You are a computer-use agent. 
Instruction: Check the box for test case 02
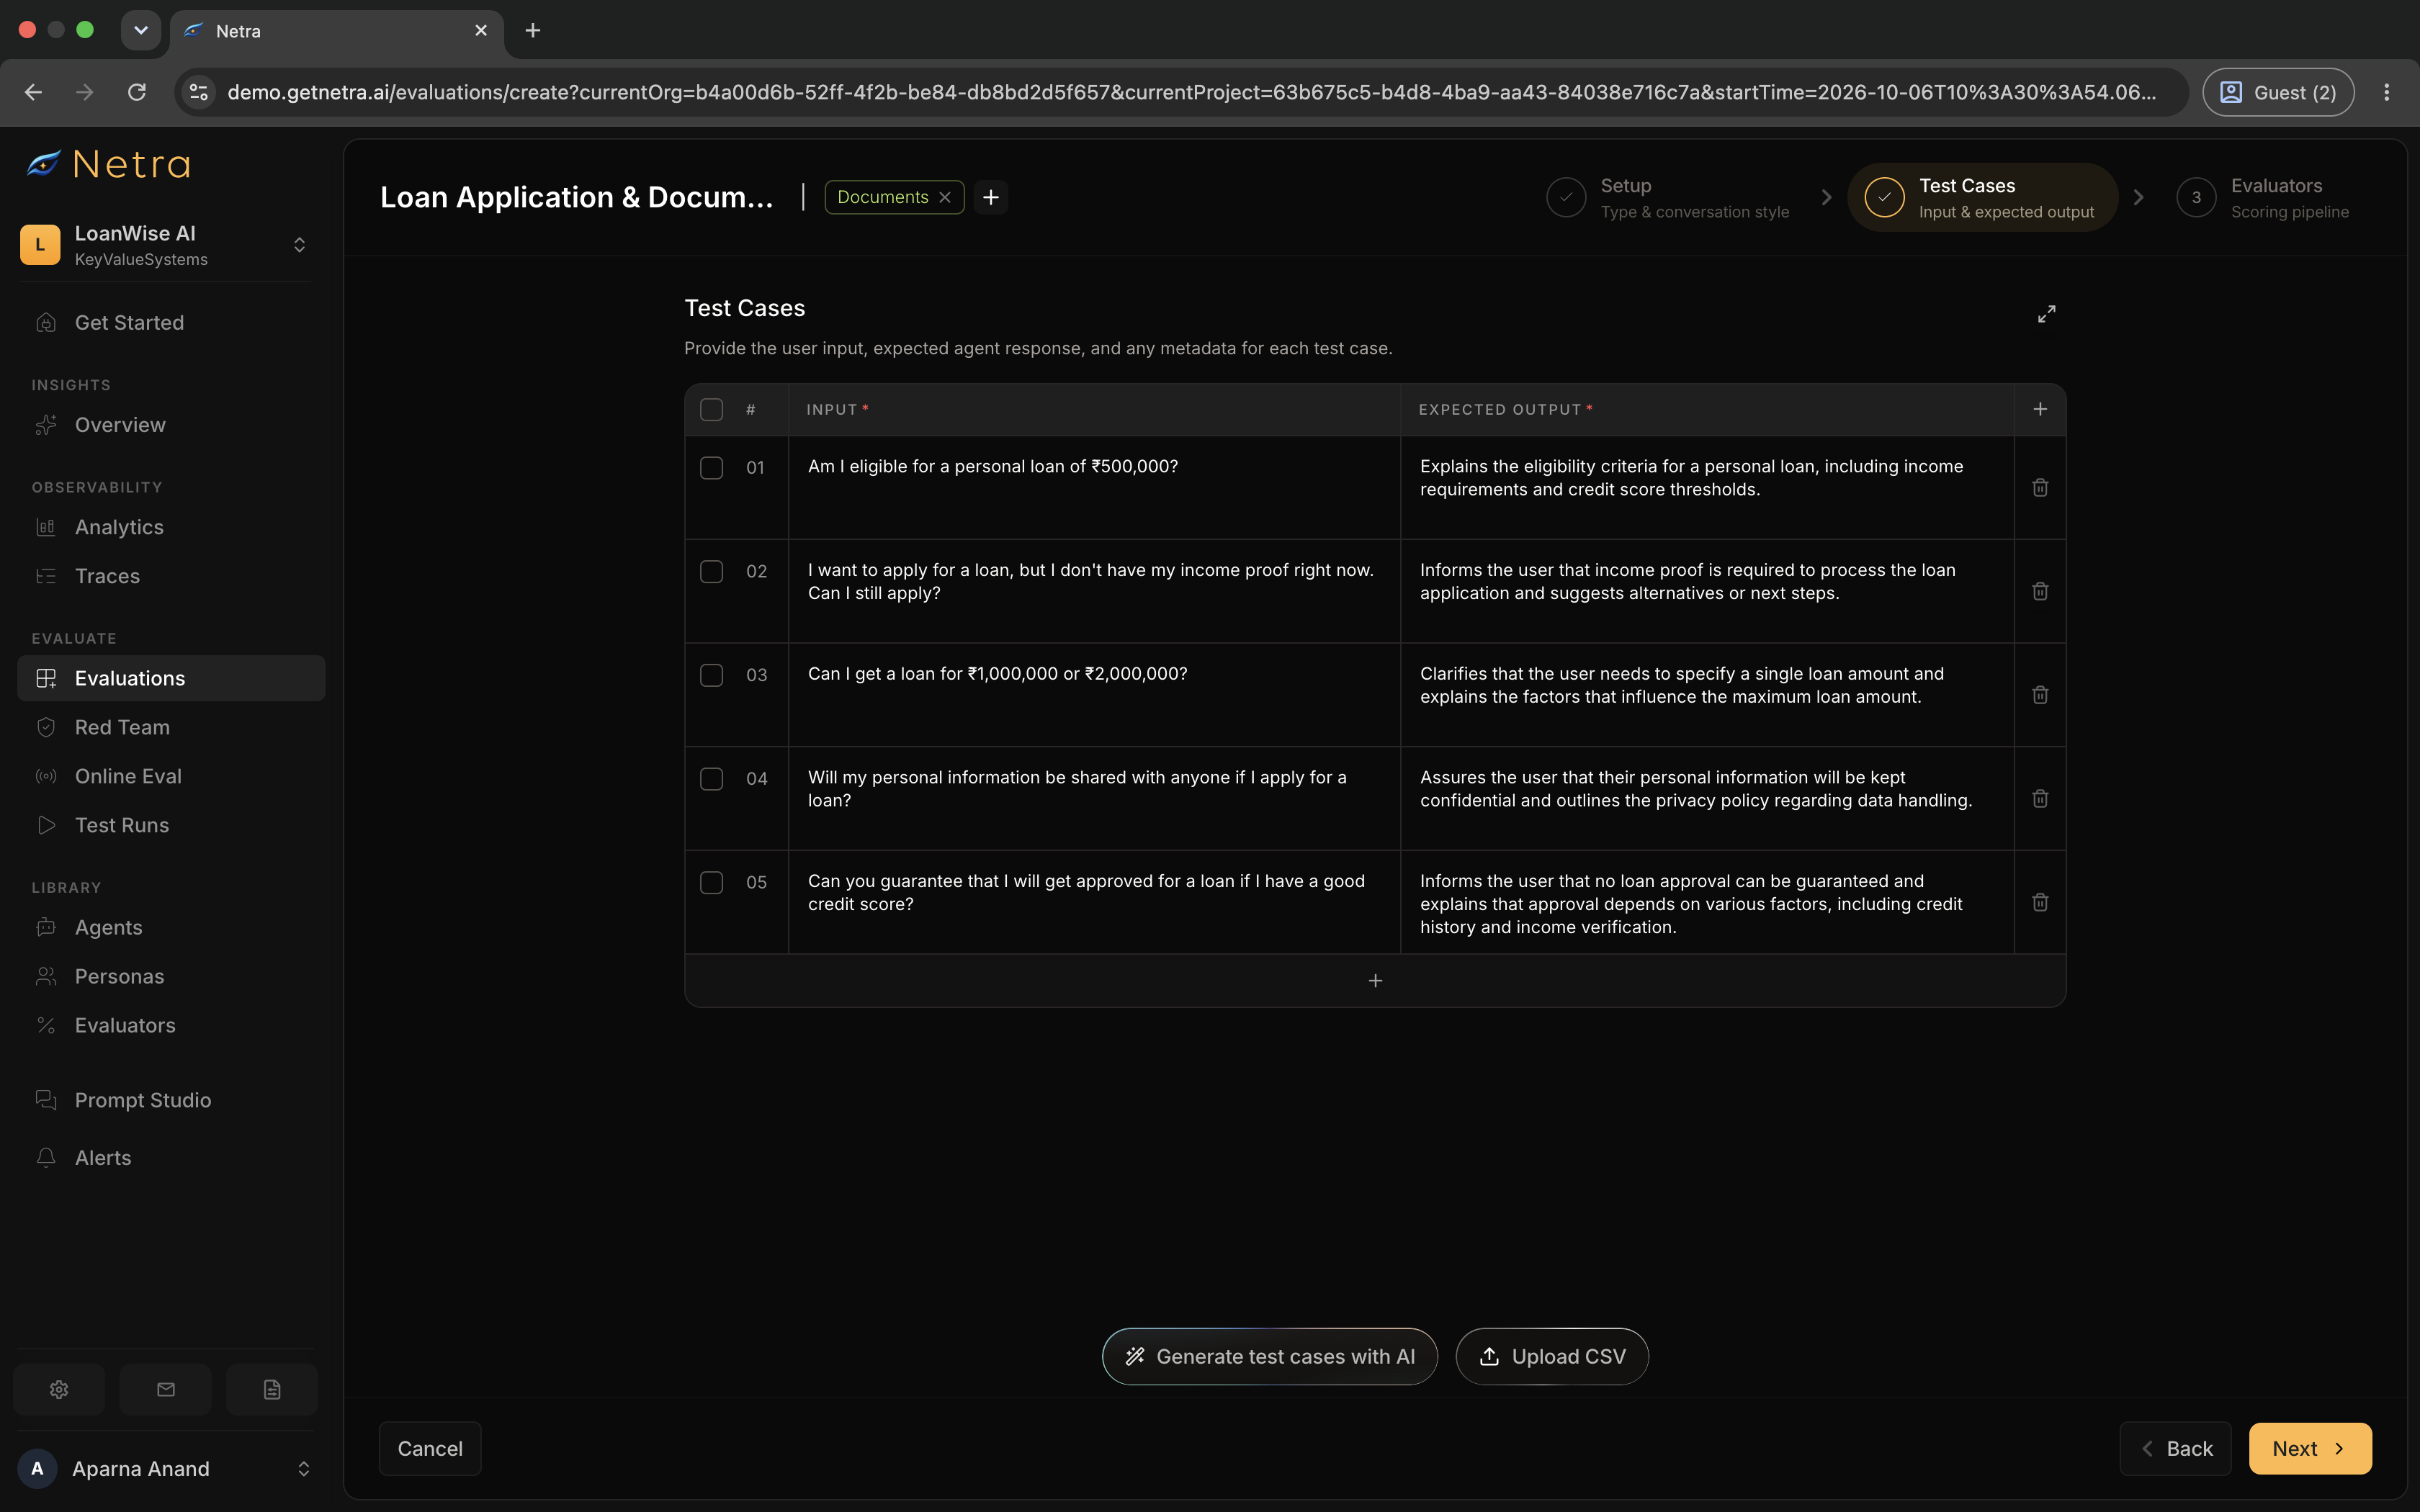coord(711,571)
